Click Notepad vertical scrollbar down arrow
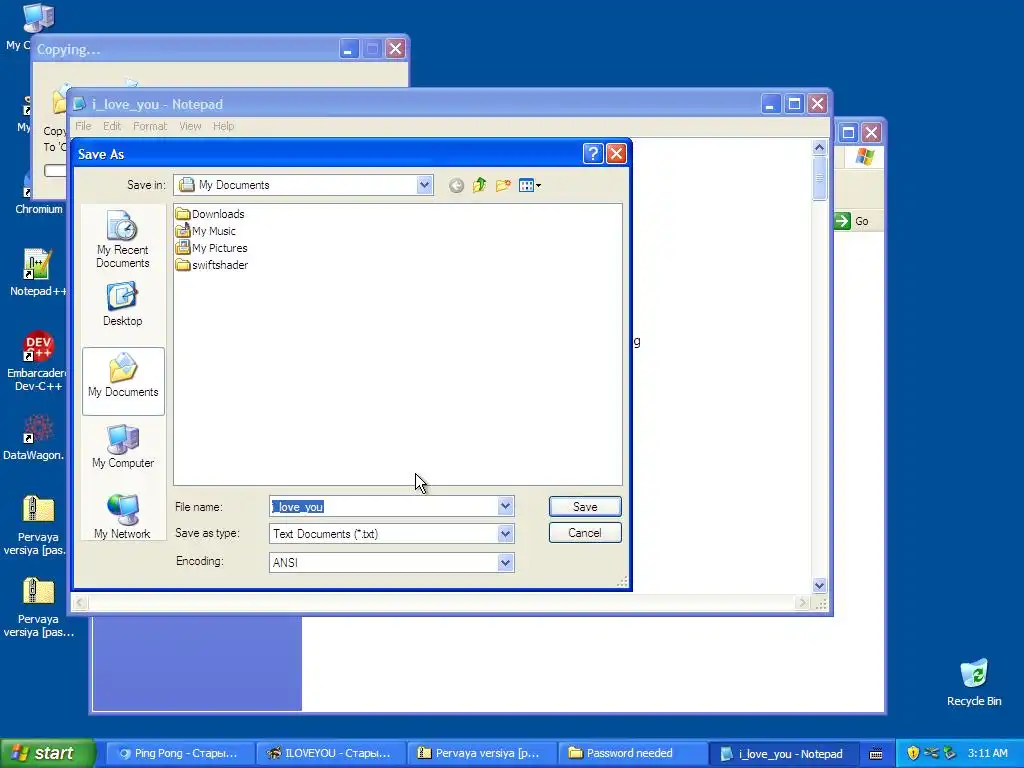Image resolution: width=1024 pixels, height=768 pixels. coord(820,585)
